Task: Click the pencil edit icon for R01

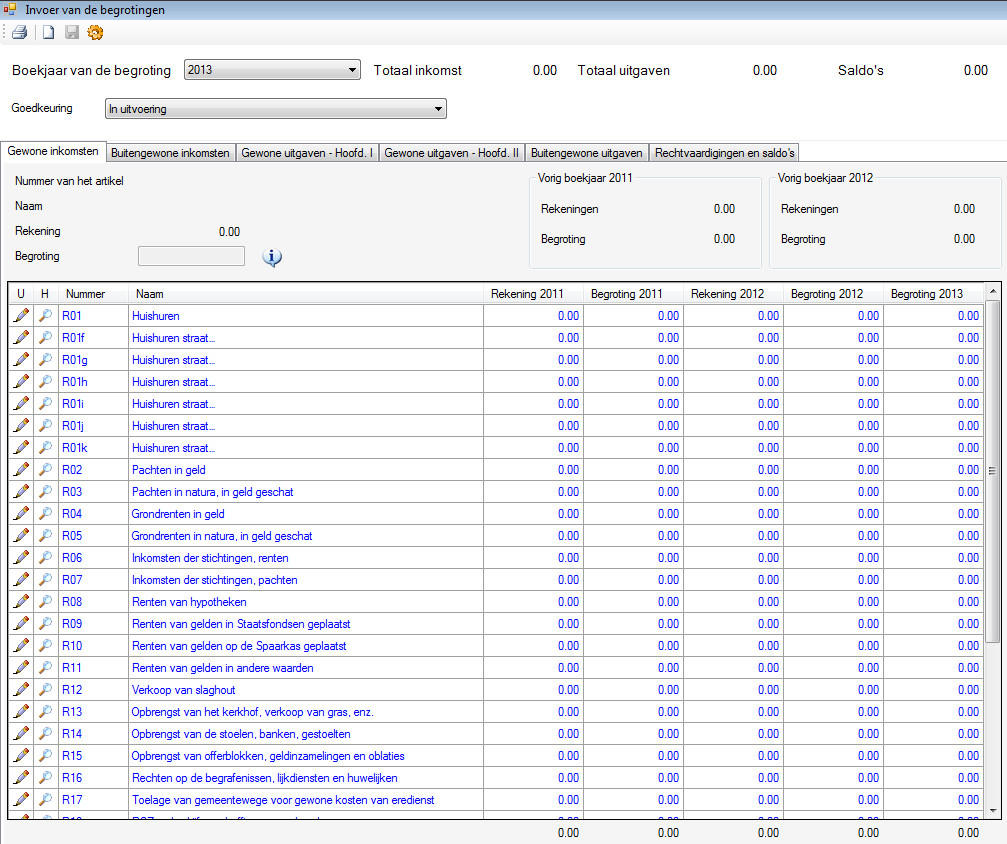Action: pos(21,315)
